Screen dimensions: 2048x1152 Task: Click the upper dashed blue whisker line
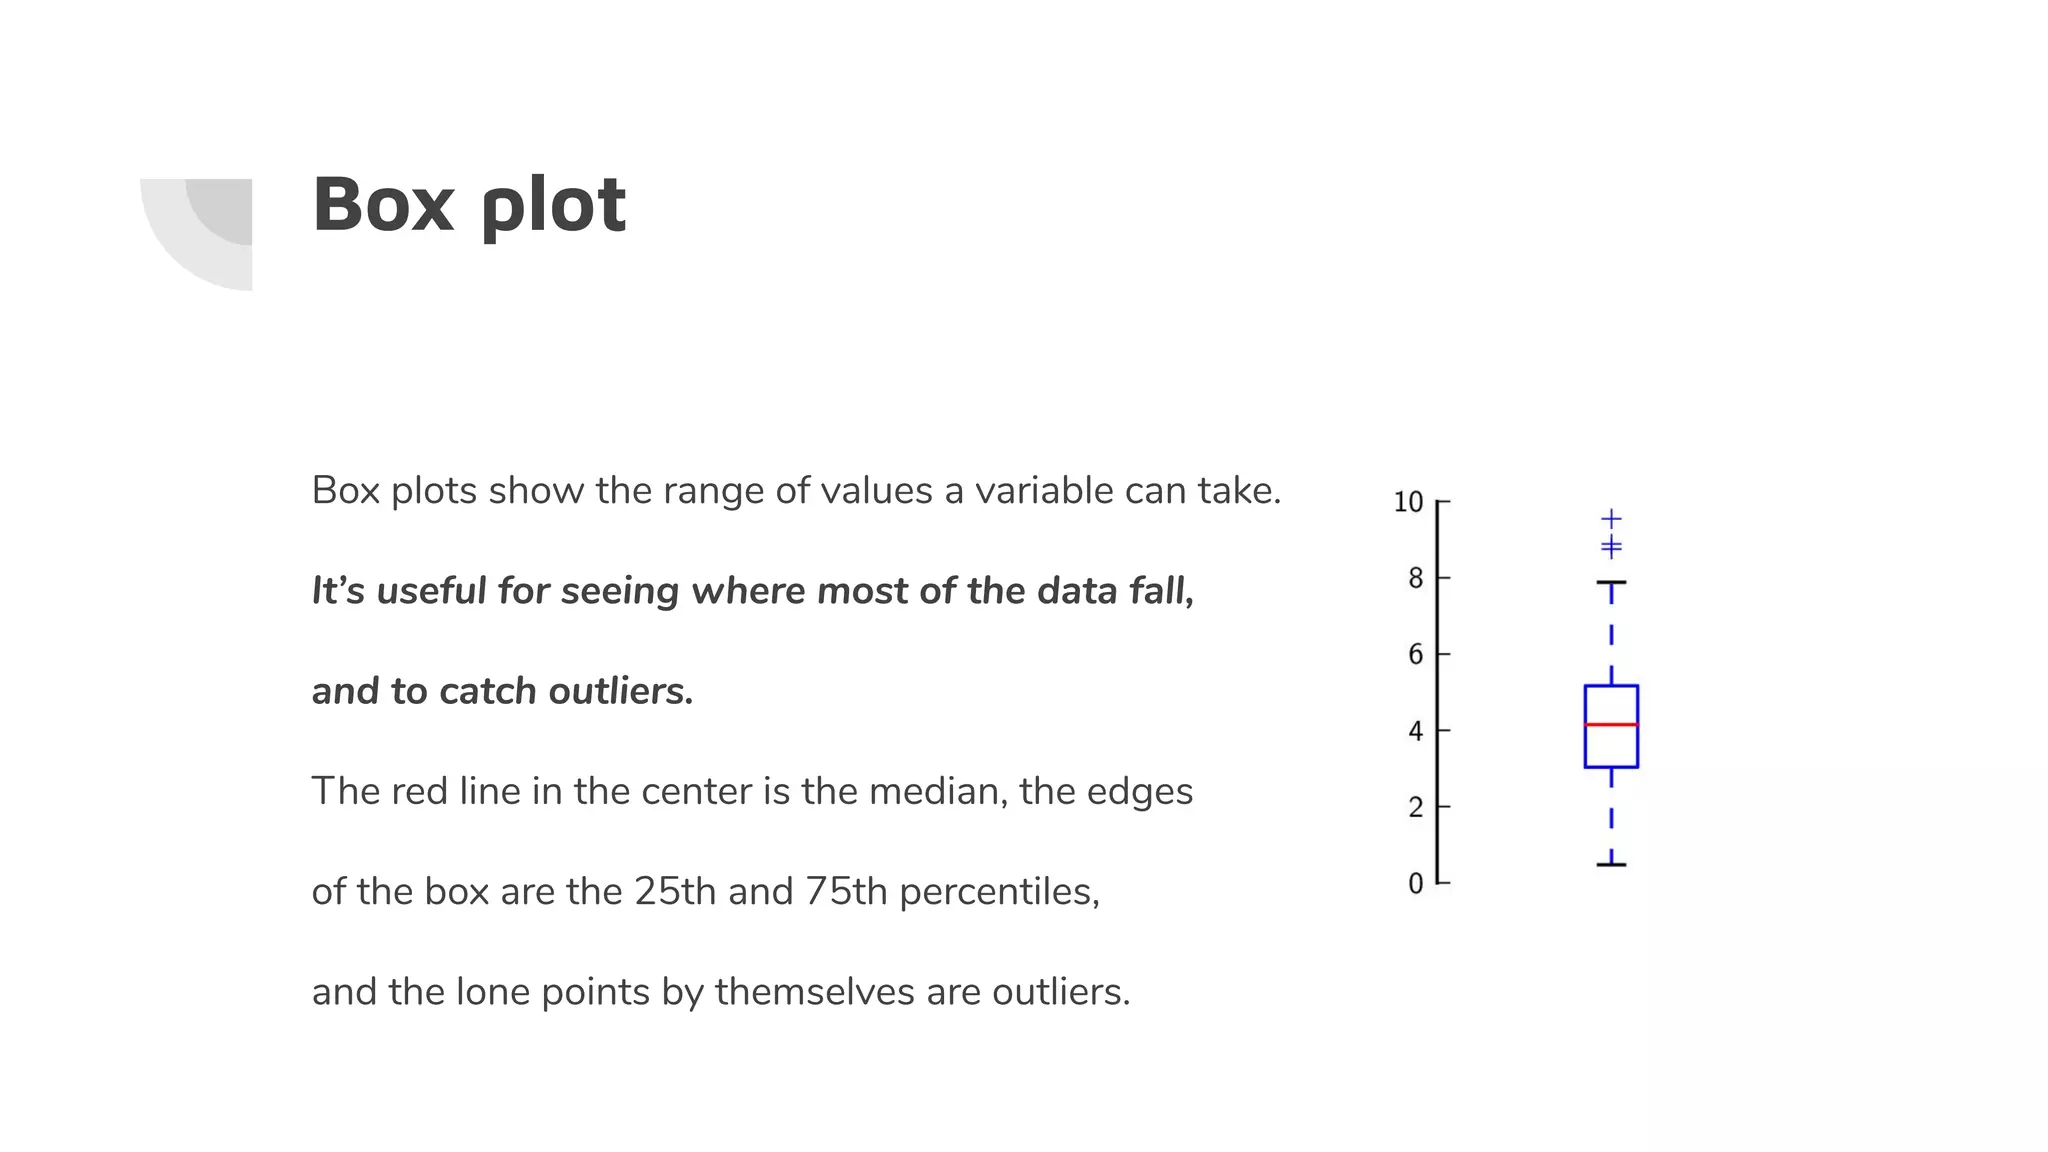(x=1611, y=634)
